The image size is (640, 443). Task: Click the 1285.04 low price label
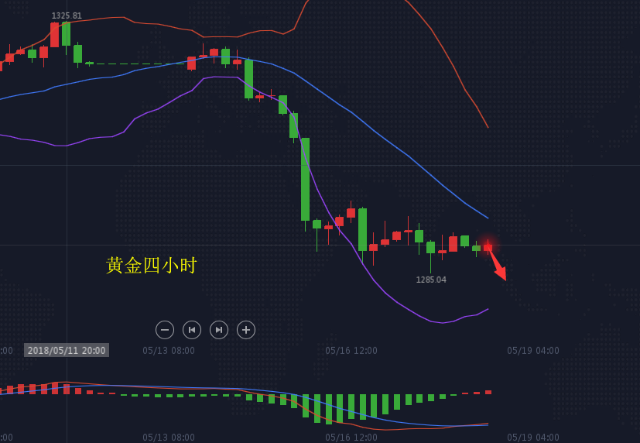click(431, 280)
